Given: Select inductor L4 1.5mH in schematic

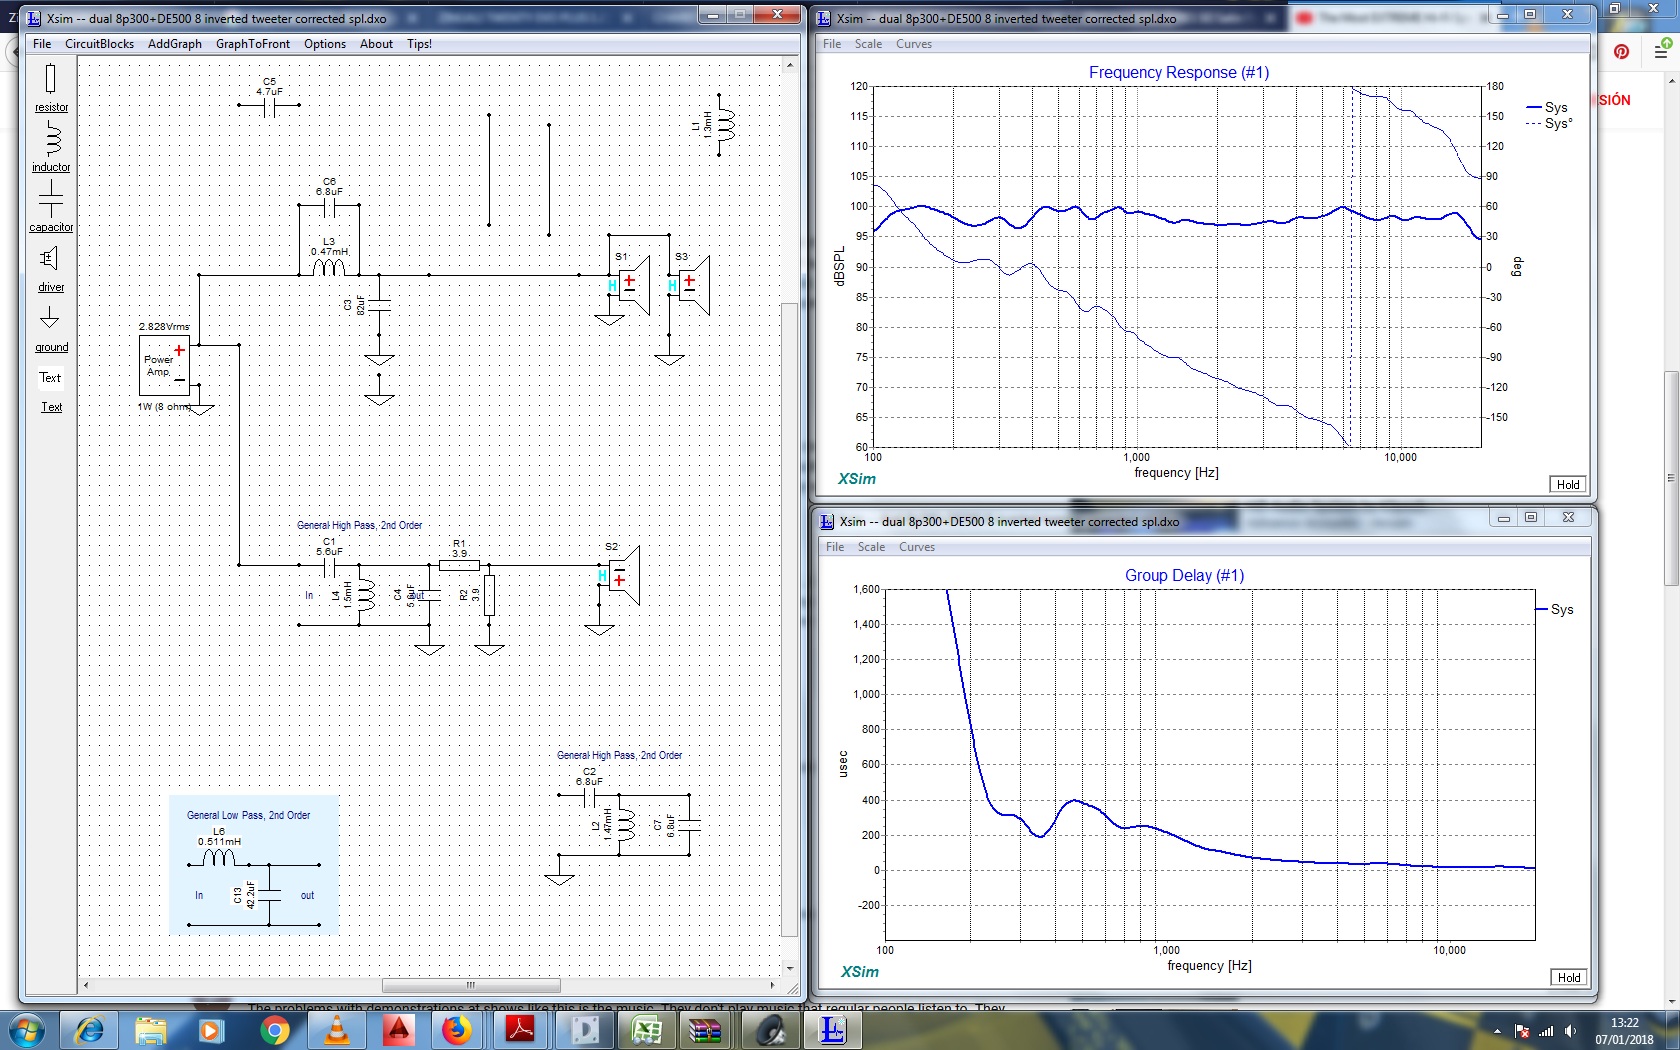Looking at the screenshot, I should click(x=359, y=595).
